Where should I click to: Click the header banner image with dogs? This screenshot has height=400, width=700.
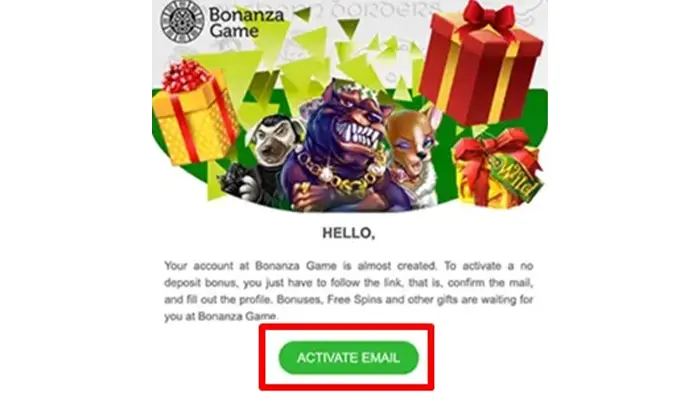pyautogui.click(x=350, y=106)
